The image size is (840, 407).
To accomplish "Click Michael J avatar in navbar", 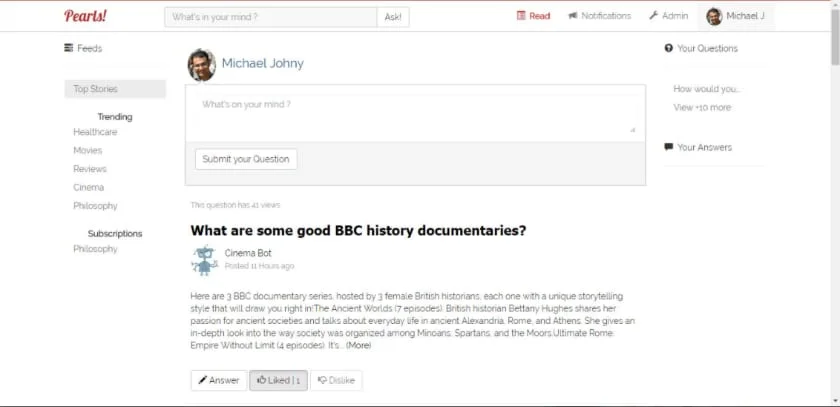I will click(x=714, y=16).
